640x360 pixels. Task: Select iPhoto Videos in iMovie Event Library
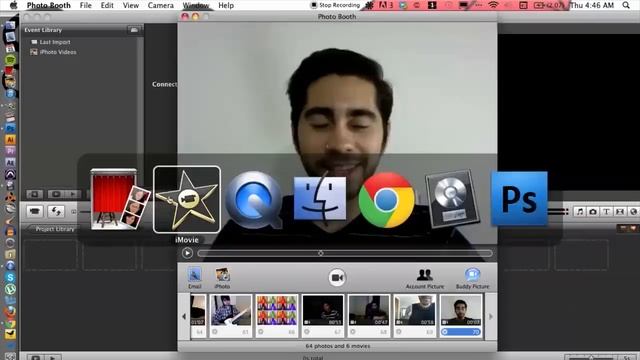53,52
